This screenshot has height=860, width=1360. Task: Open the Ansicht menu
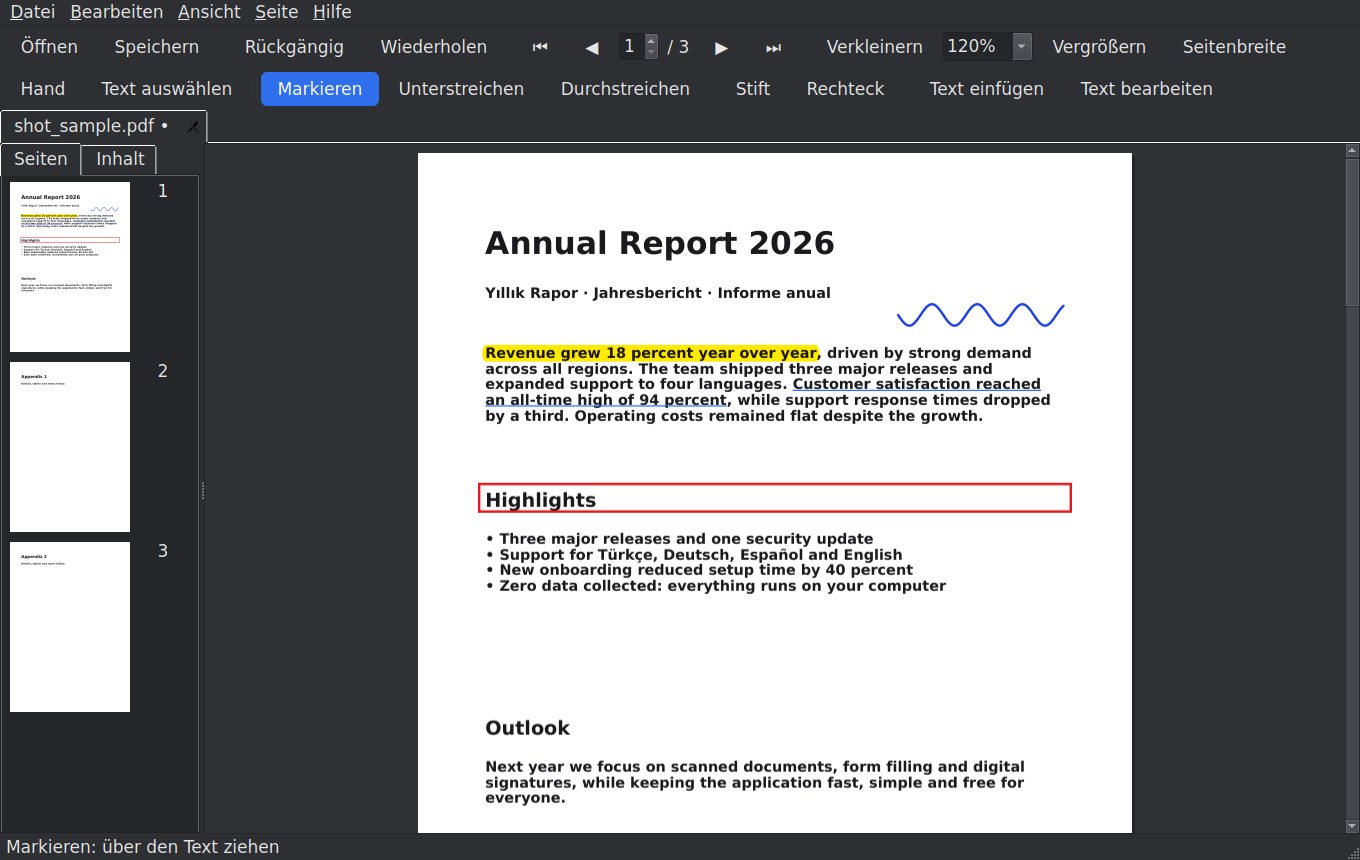tap(209, 12)
